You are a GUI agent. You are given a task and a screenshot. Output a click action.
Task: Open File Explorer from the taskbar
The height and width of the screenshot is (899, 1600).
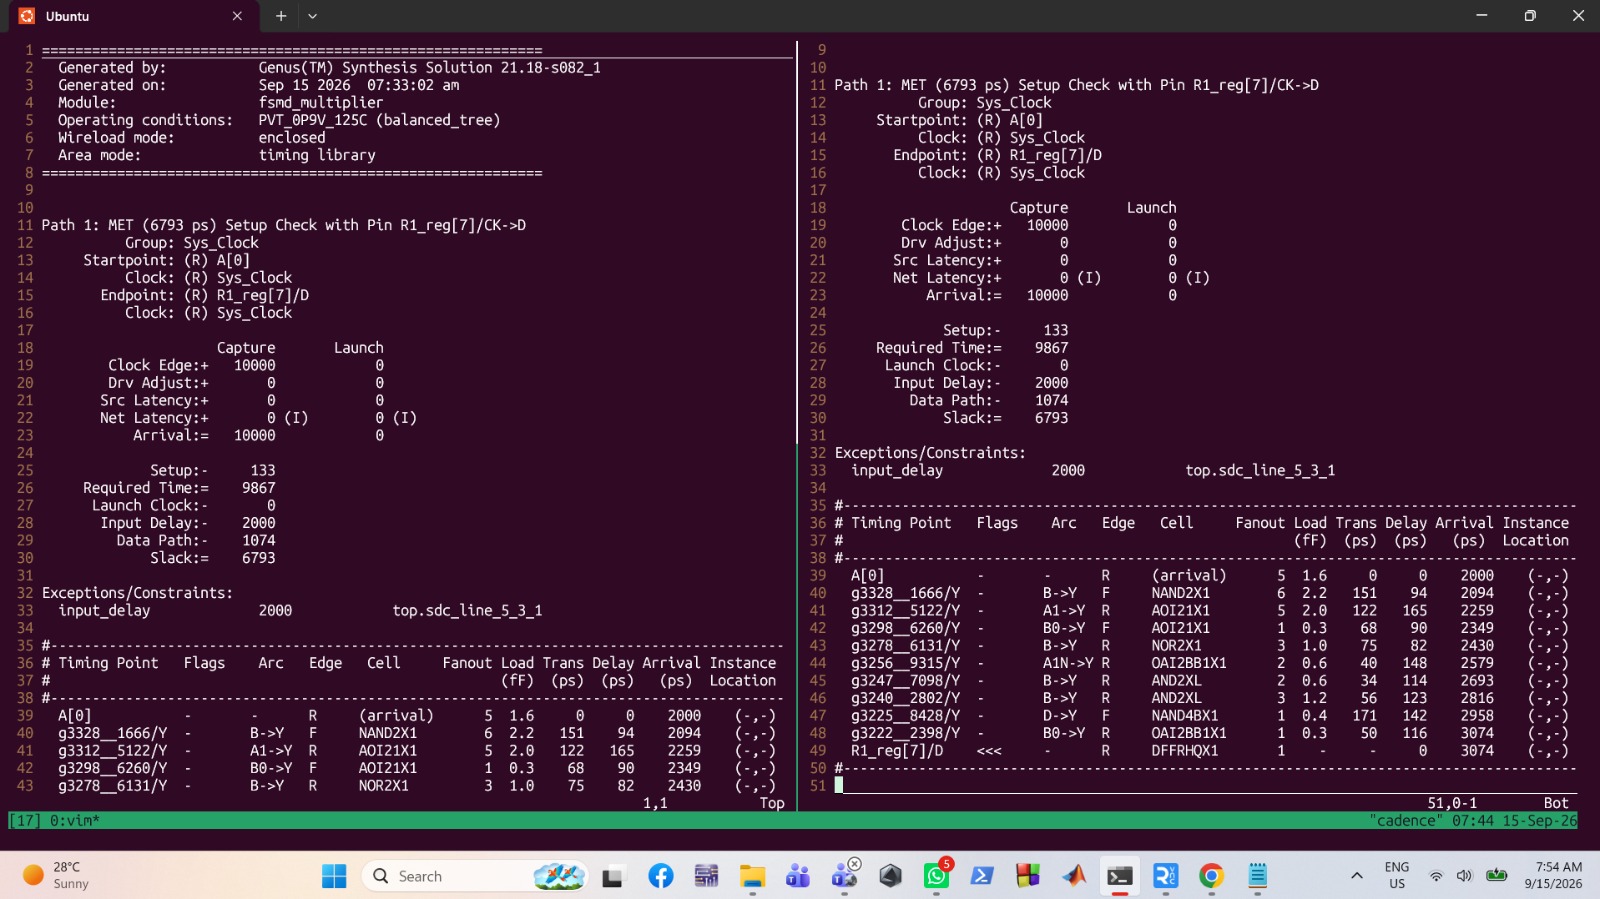click(x=752, y=877)
